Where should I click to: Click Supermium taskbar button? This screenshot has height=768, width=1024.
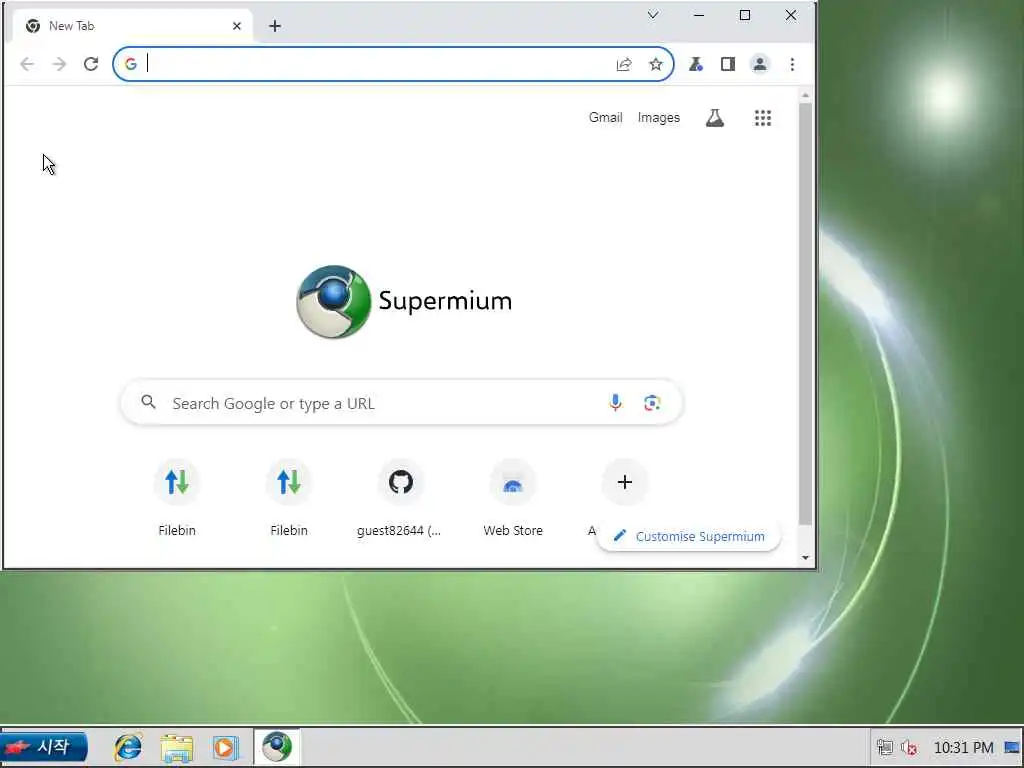click(277, 747)
